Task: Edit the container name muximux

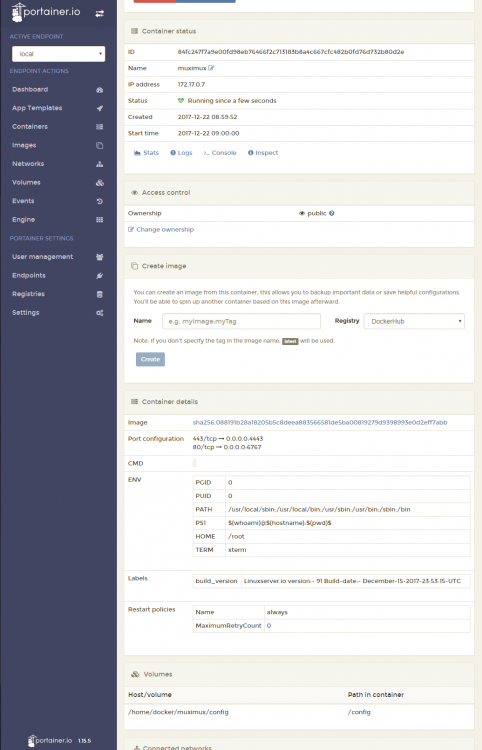Action: pyautogui.click(x=211, y=68)
